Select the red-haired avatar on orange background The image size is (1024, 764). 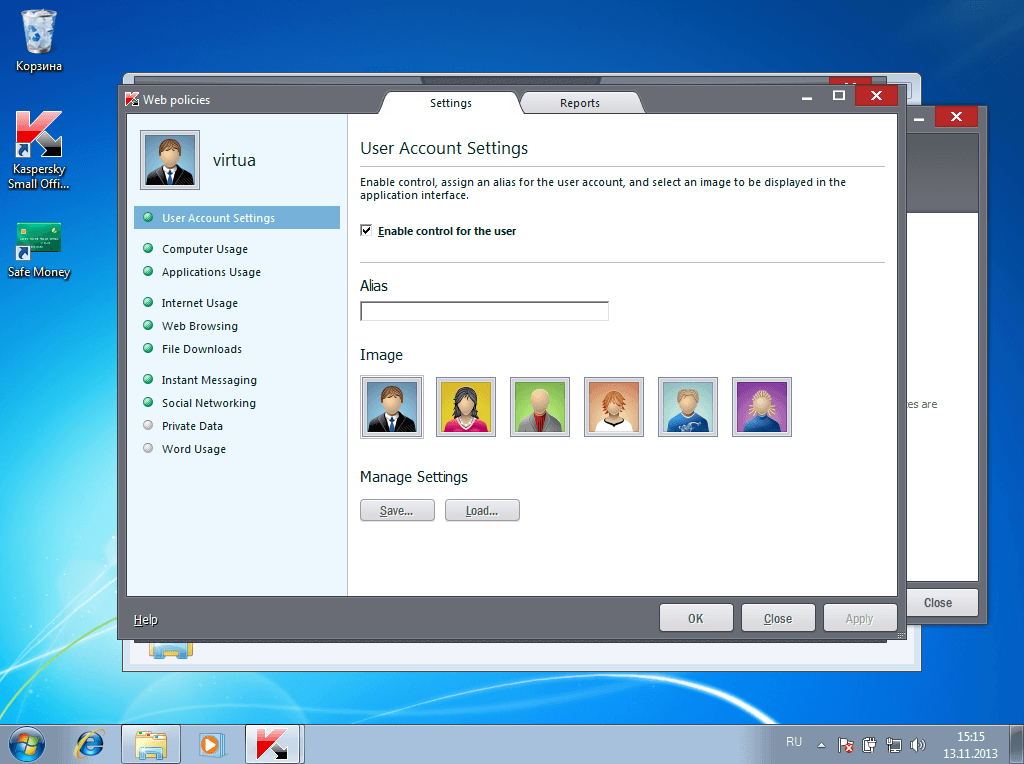[x=614, y=407]
